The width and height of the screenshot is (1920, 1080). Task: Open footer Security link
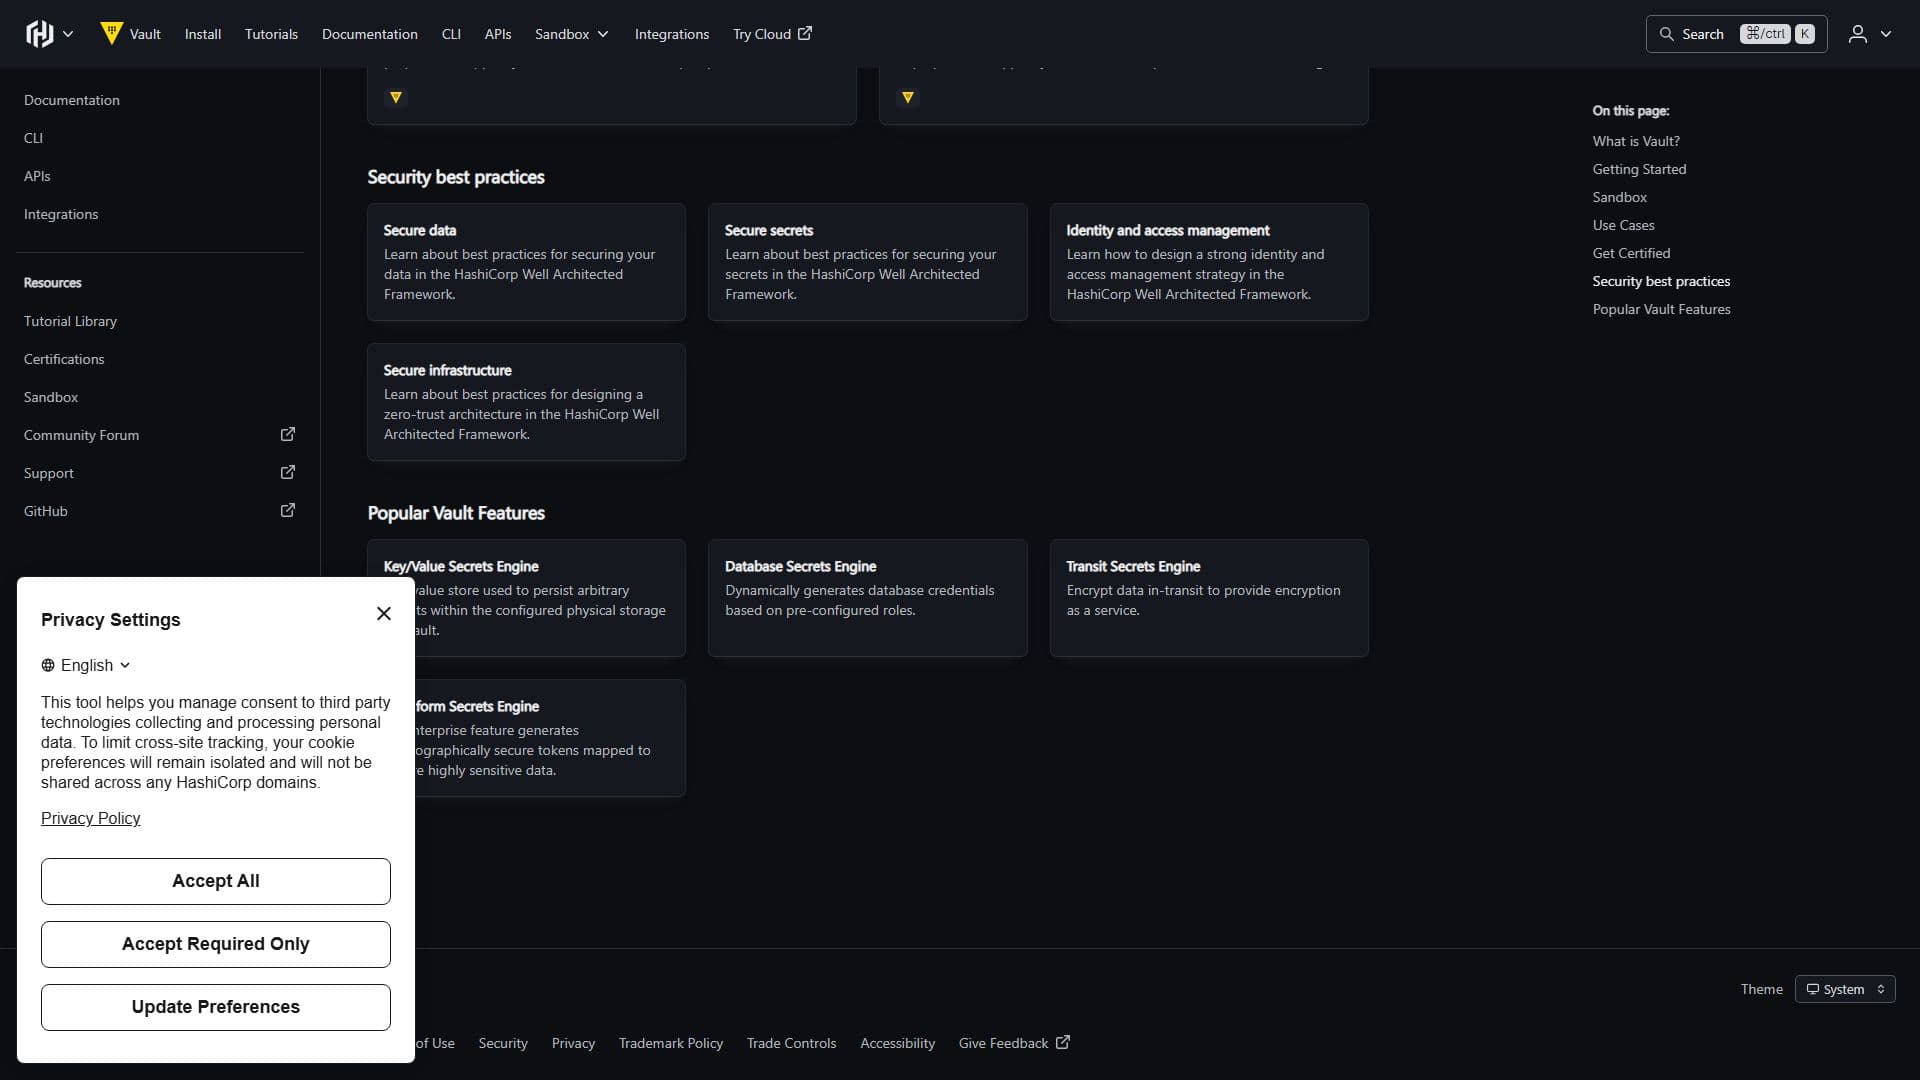click(503, 1043)
